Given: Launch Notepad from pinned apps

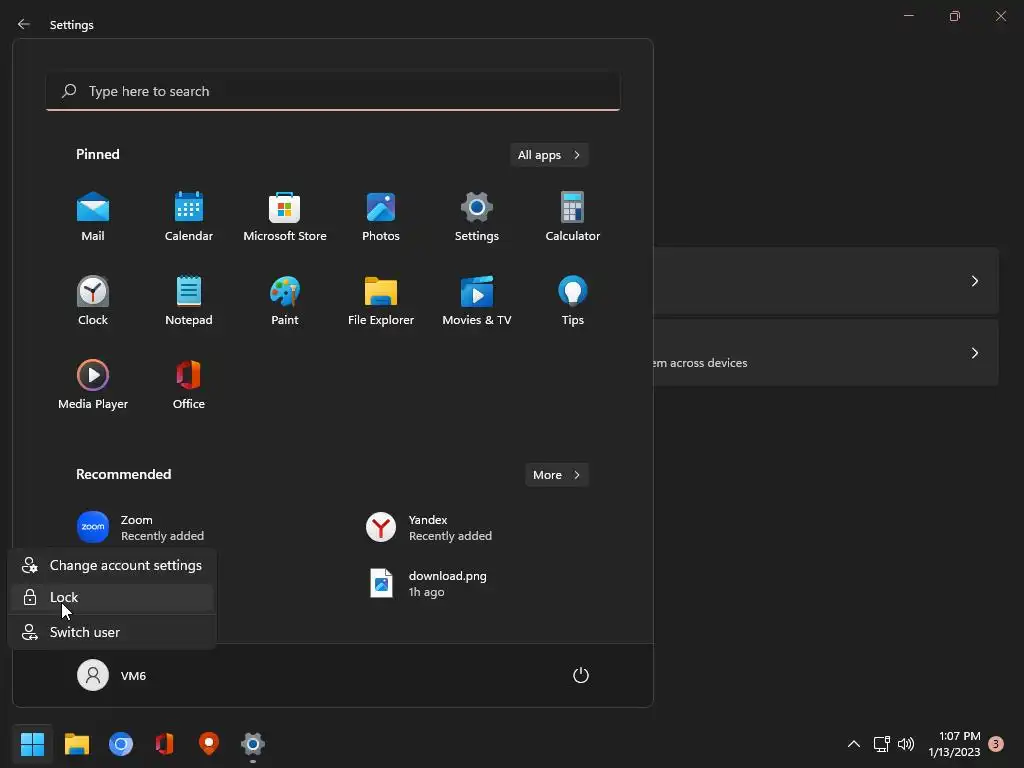Looking at the screenshot, I should click(189, 301).
